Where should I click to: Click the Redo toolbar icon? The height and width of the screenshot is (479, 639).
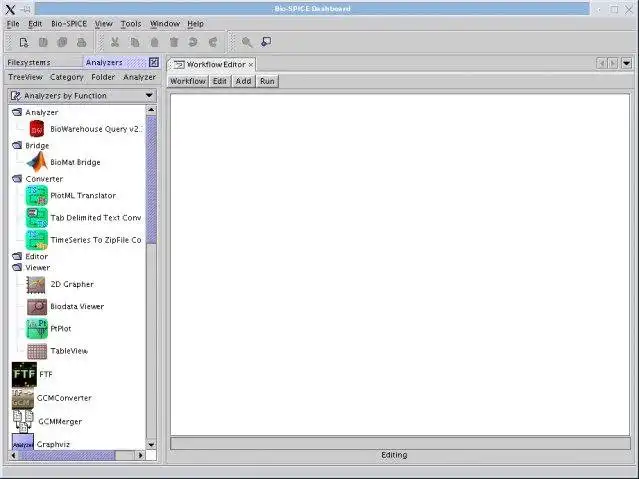click(x=213, y=42)
